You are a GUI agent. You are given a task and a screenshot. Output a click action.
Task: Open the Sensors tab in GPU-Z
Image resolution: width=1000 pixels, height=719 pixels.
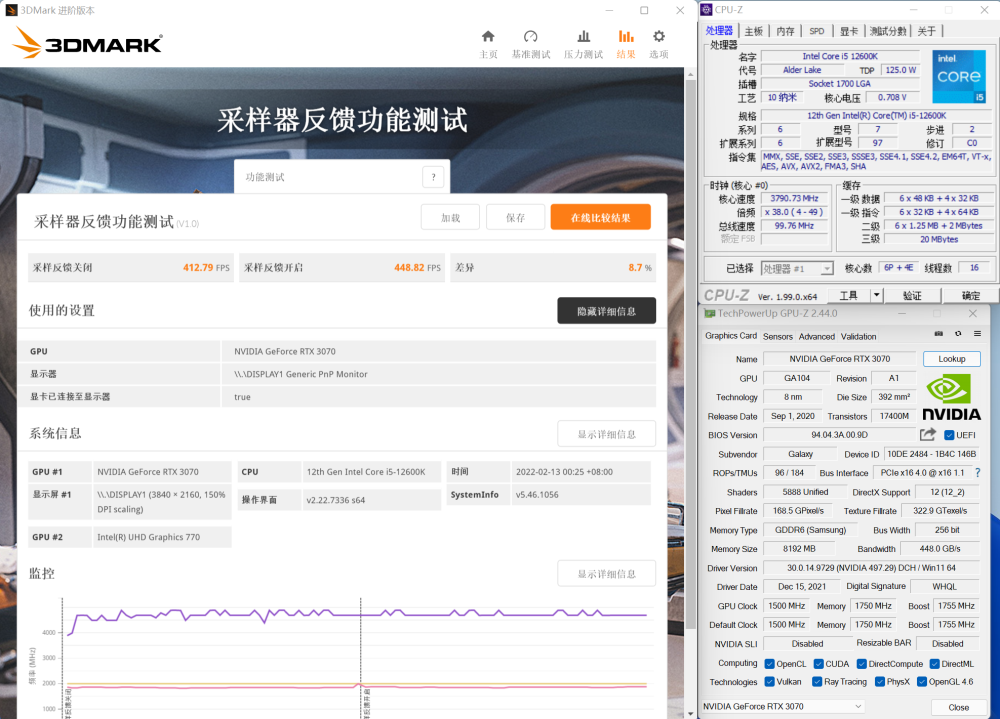pos(777,336)
